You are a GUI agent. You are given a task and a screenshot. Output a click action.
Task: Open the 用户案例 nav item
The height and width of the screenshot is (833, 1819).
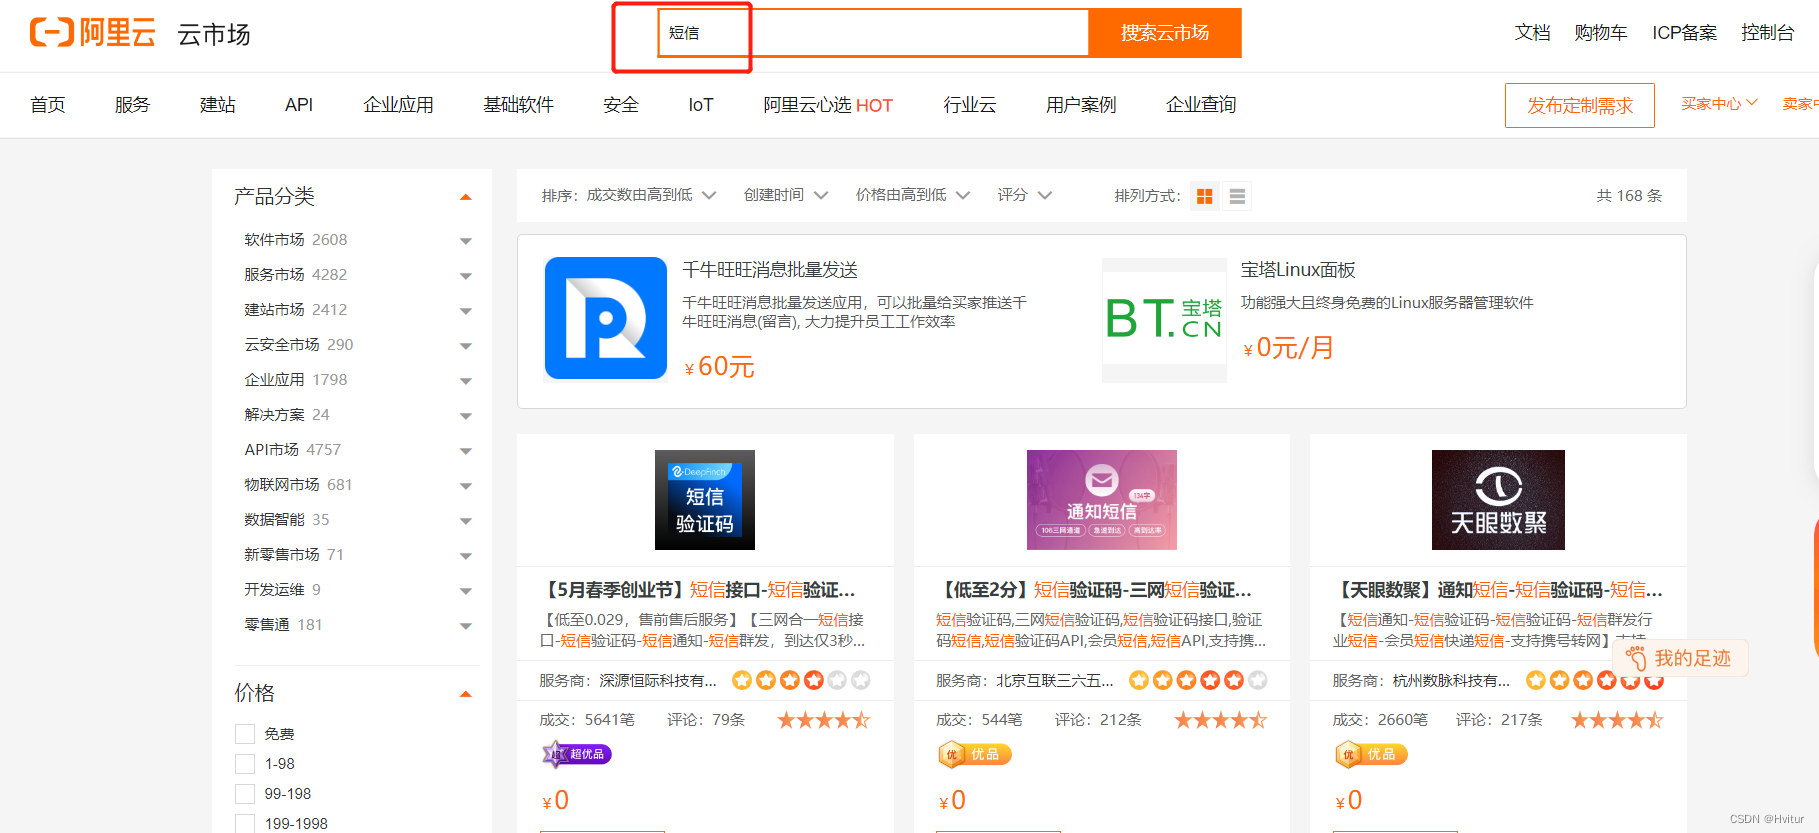point(1081,105)
